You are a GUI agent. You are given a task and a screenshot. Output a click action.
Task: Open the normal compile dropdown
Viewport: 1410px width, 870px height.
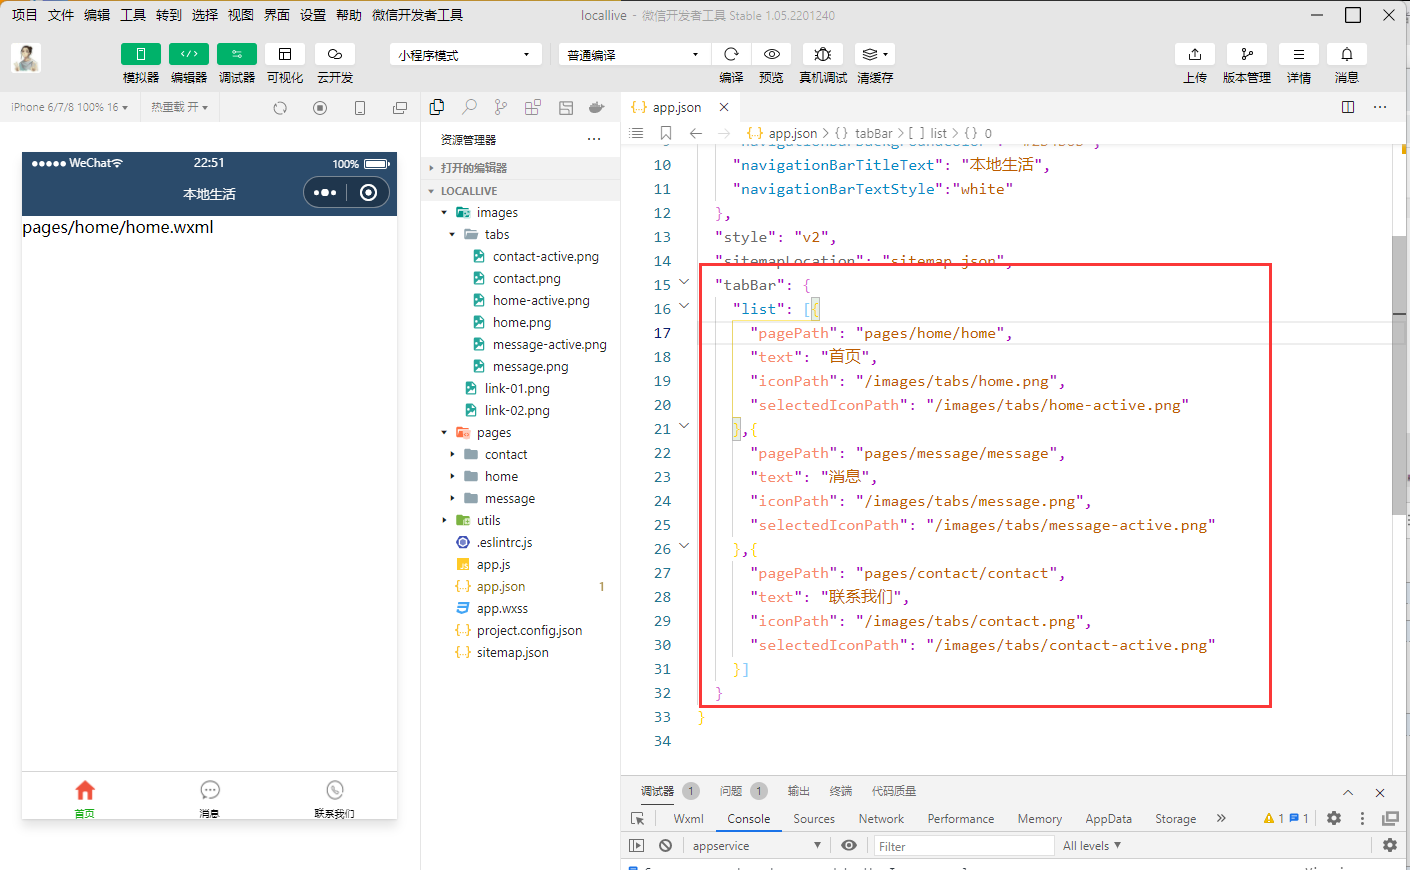[x=635, y=54]
